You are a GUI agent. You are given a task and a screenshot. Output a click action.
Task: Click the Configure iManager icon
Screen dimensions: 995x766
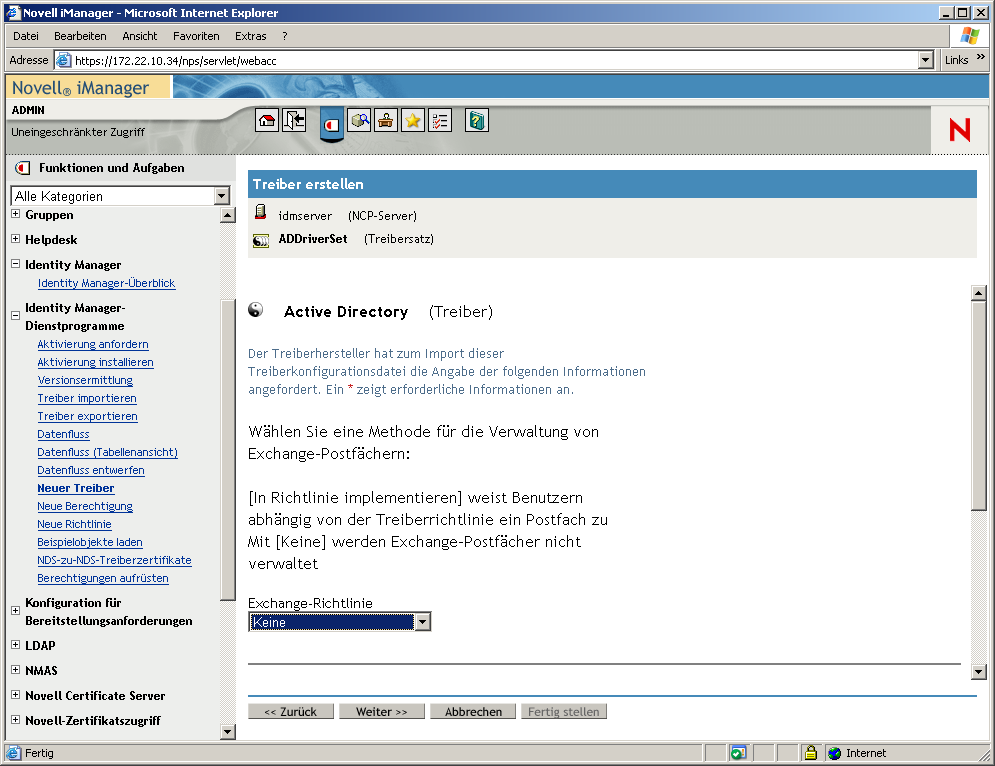pyautogui.click(x=385, y=120)
